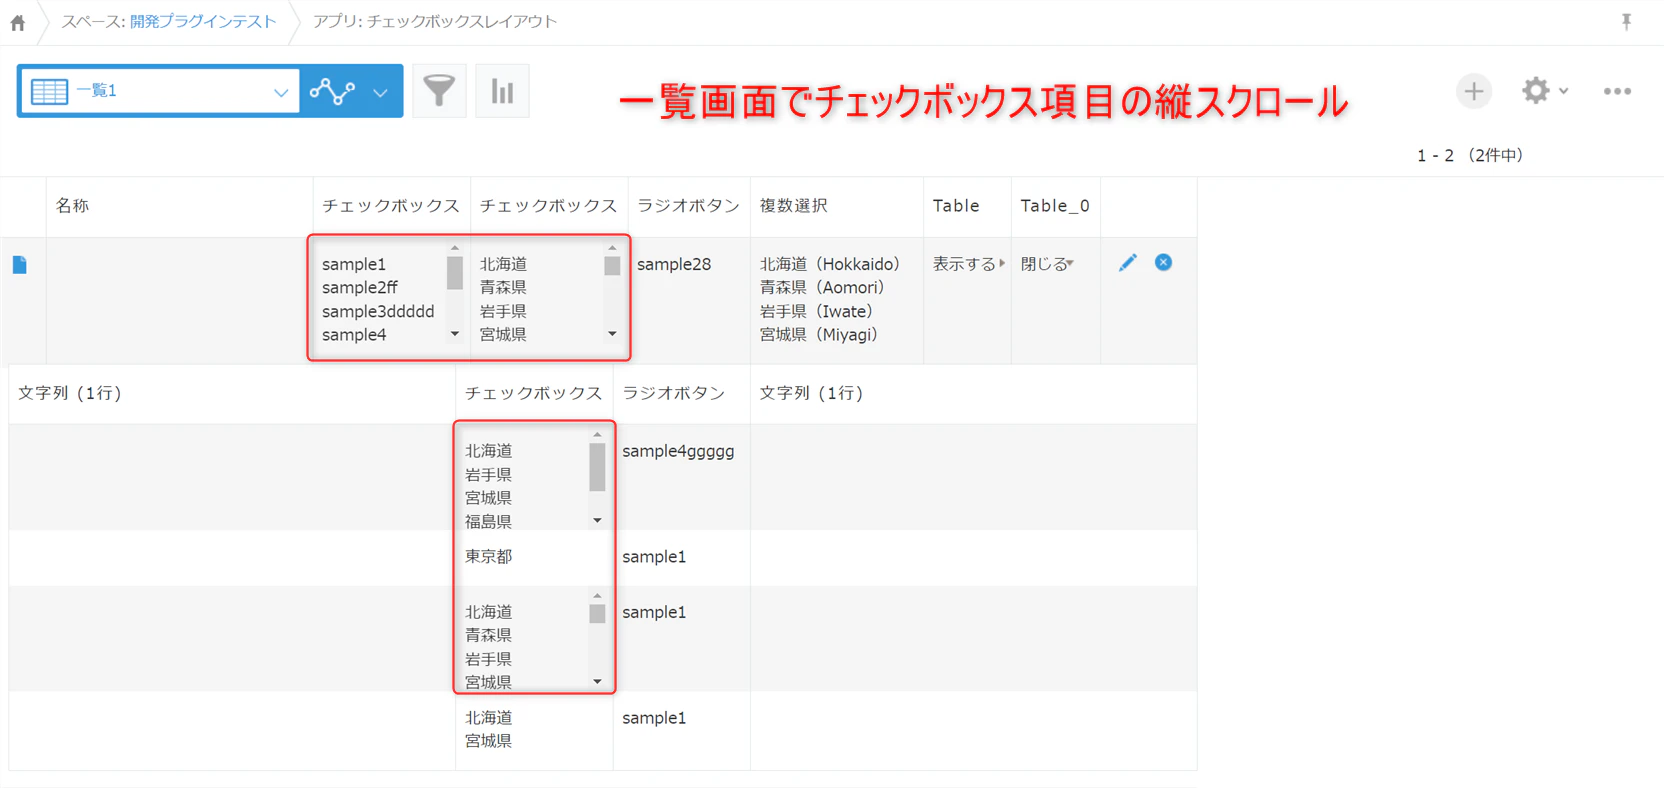
Task: Click the sample2ff checkbox value
Action: (360, 288)
